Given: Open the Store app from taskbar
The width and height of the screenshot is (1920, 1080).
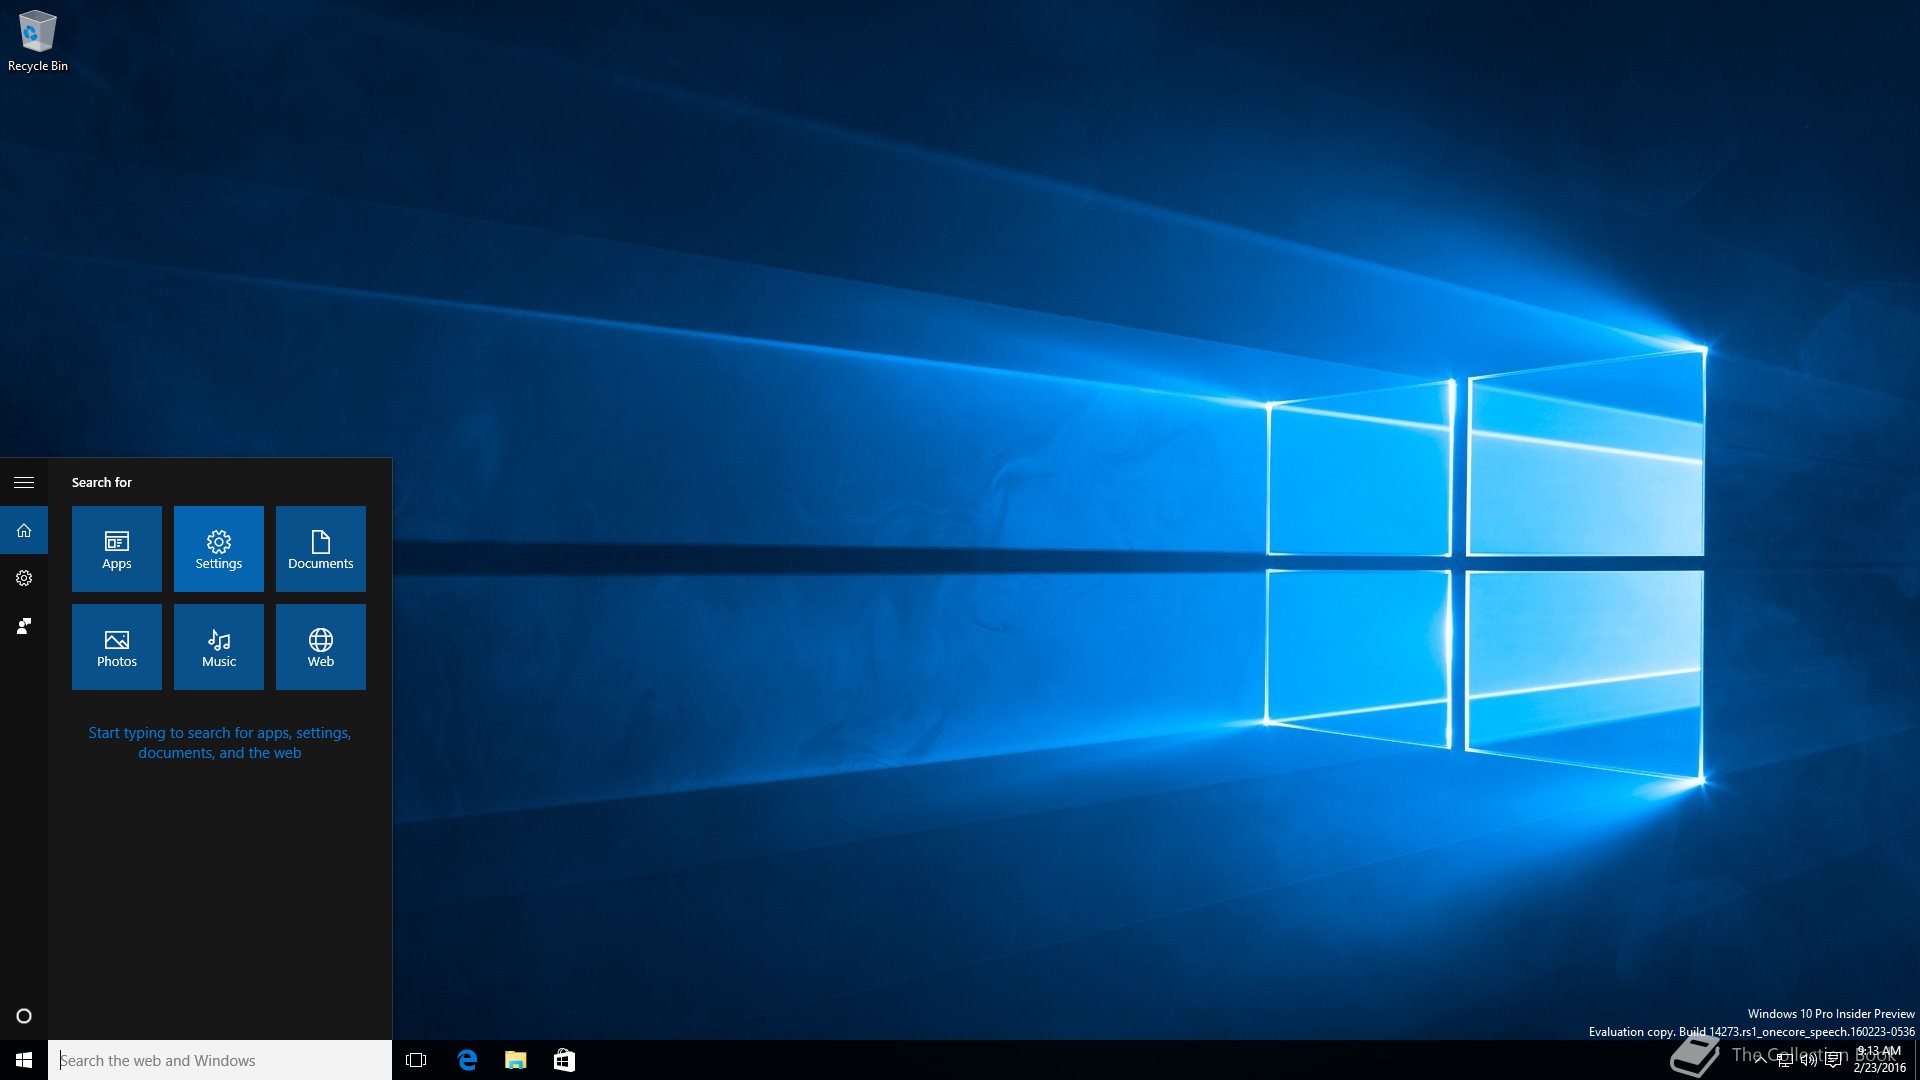Looking at the screenshot, I should [x=564, y=1060].
